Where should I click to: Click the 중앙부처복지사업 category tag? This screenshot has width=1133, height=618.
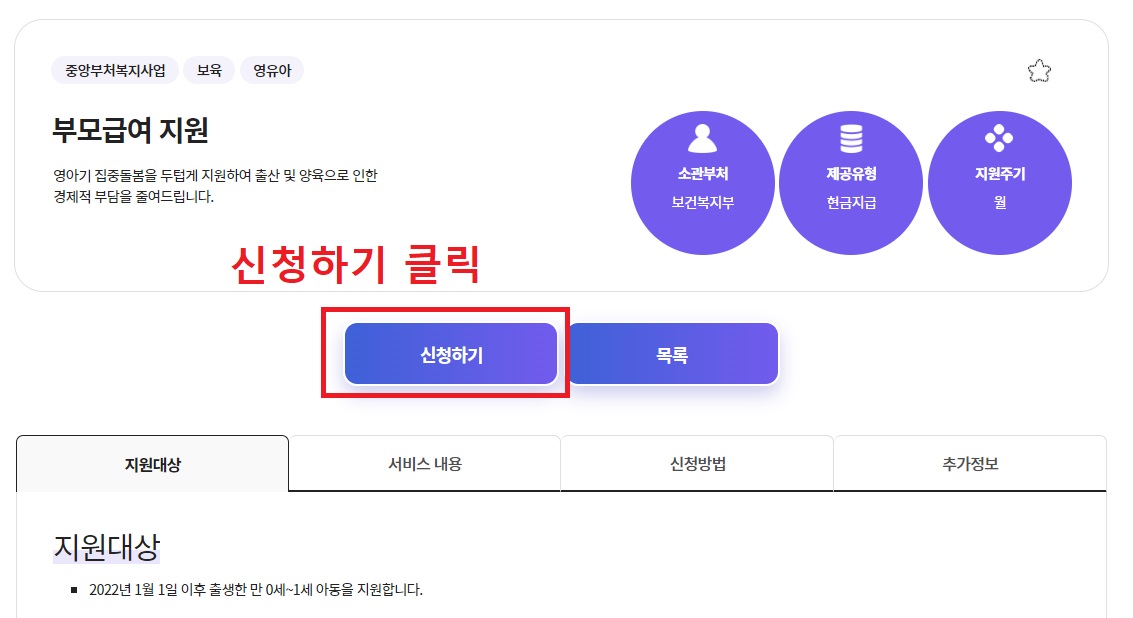(x=113, y=70)
